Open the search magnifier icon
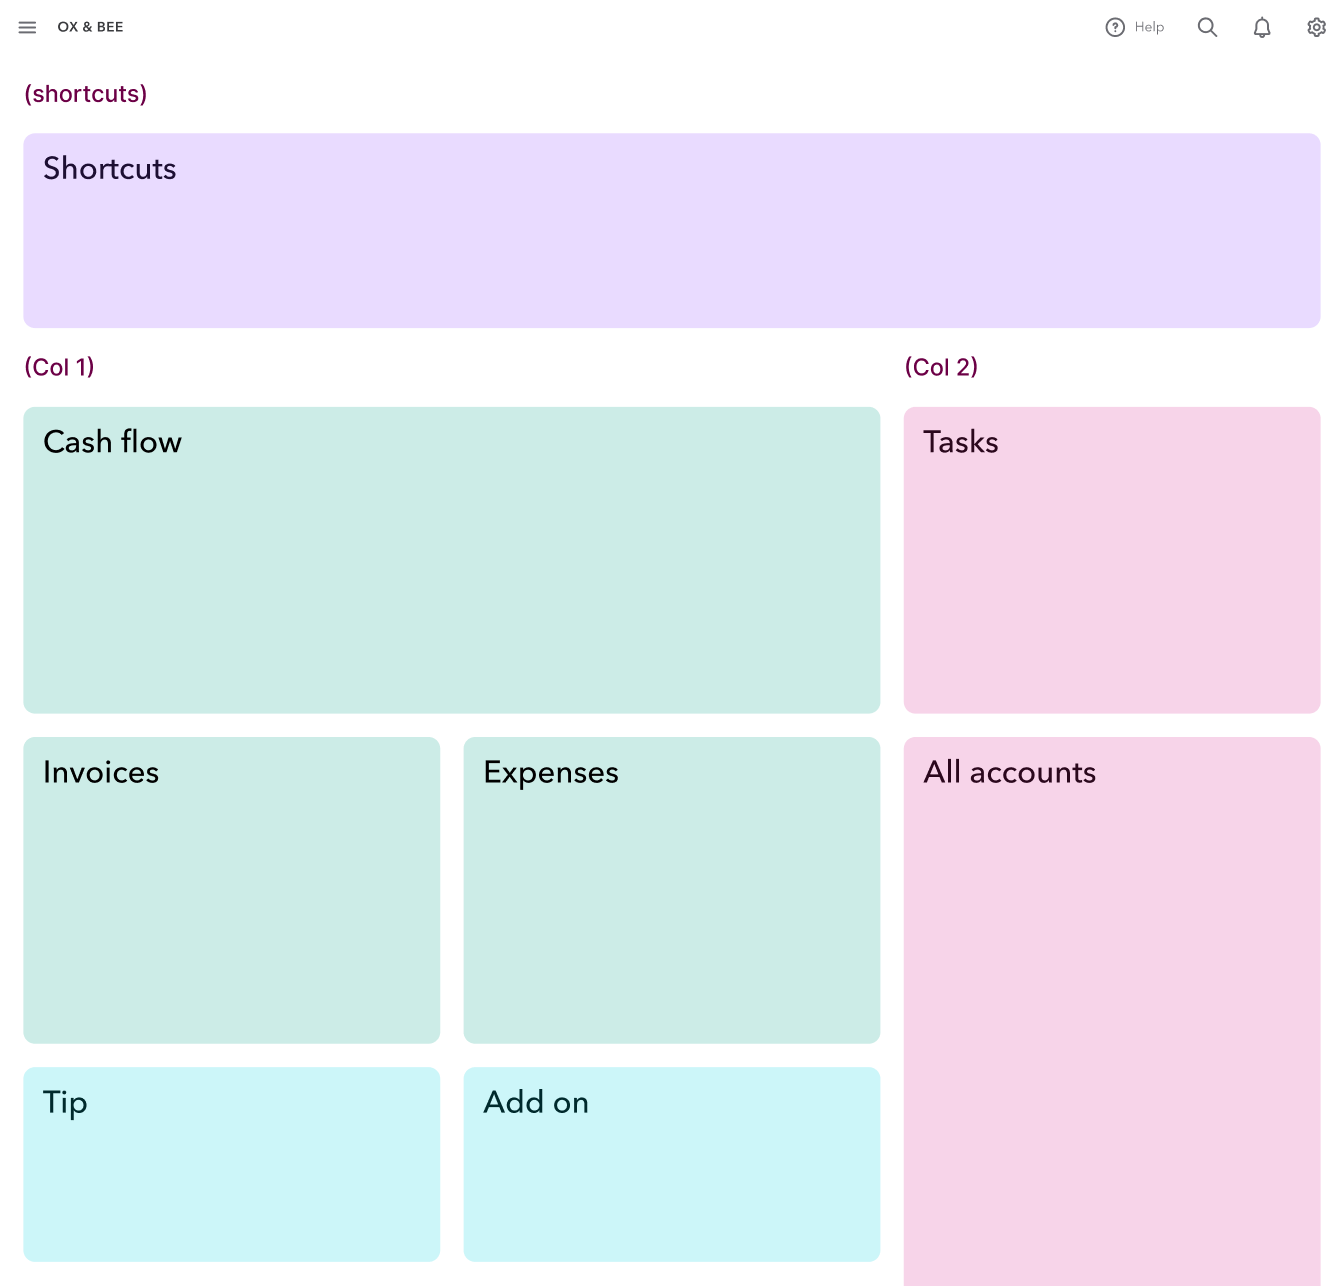1344x1286 pixels. click(1207, 27)
